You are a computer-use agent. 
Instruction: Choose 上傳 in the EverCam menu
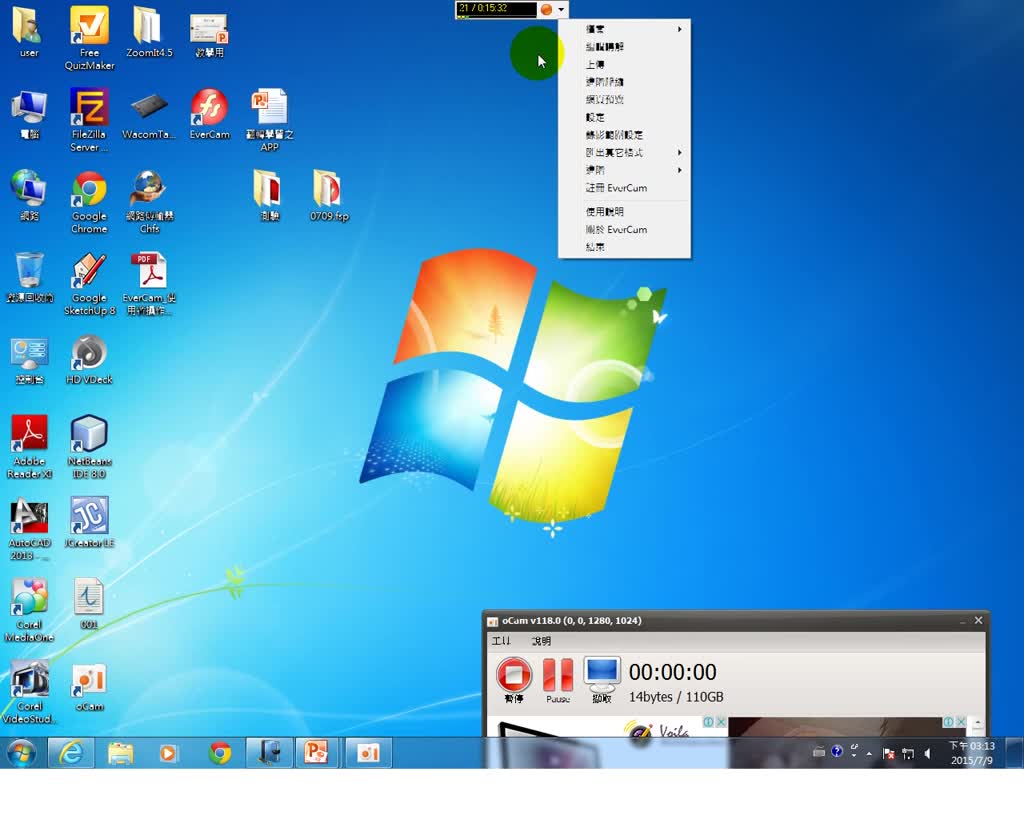tap(624, 64)
